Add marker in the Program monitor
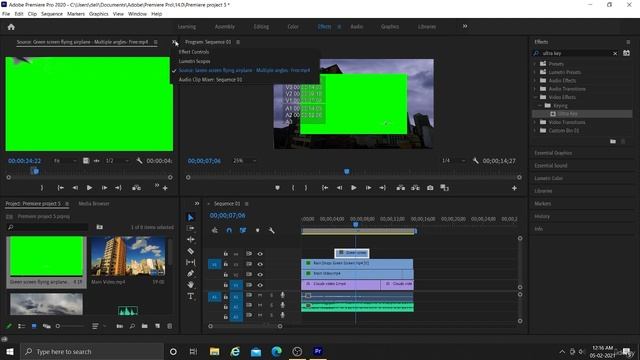The image size is (640, 360). coord(278,188)
